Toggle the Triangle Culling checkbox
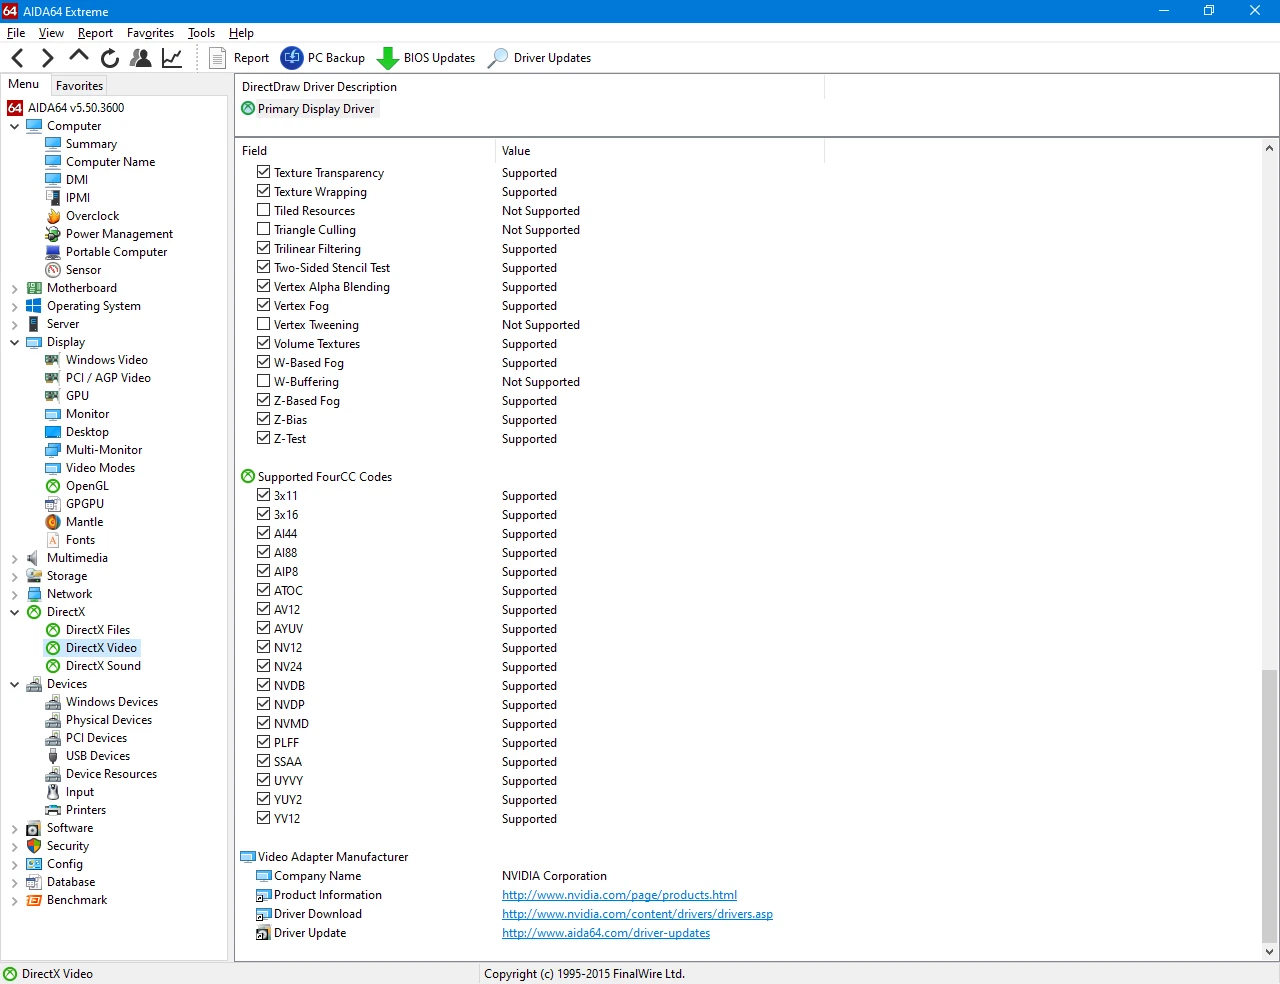Viewport: 1280px width, 984px height. pyautogui.click(x=264, y=229)
